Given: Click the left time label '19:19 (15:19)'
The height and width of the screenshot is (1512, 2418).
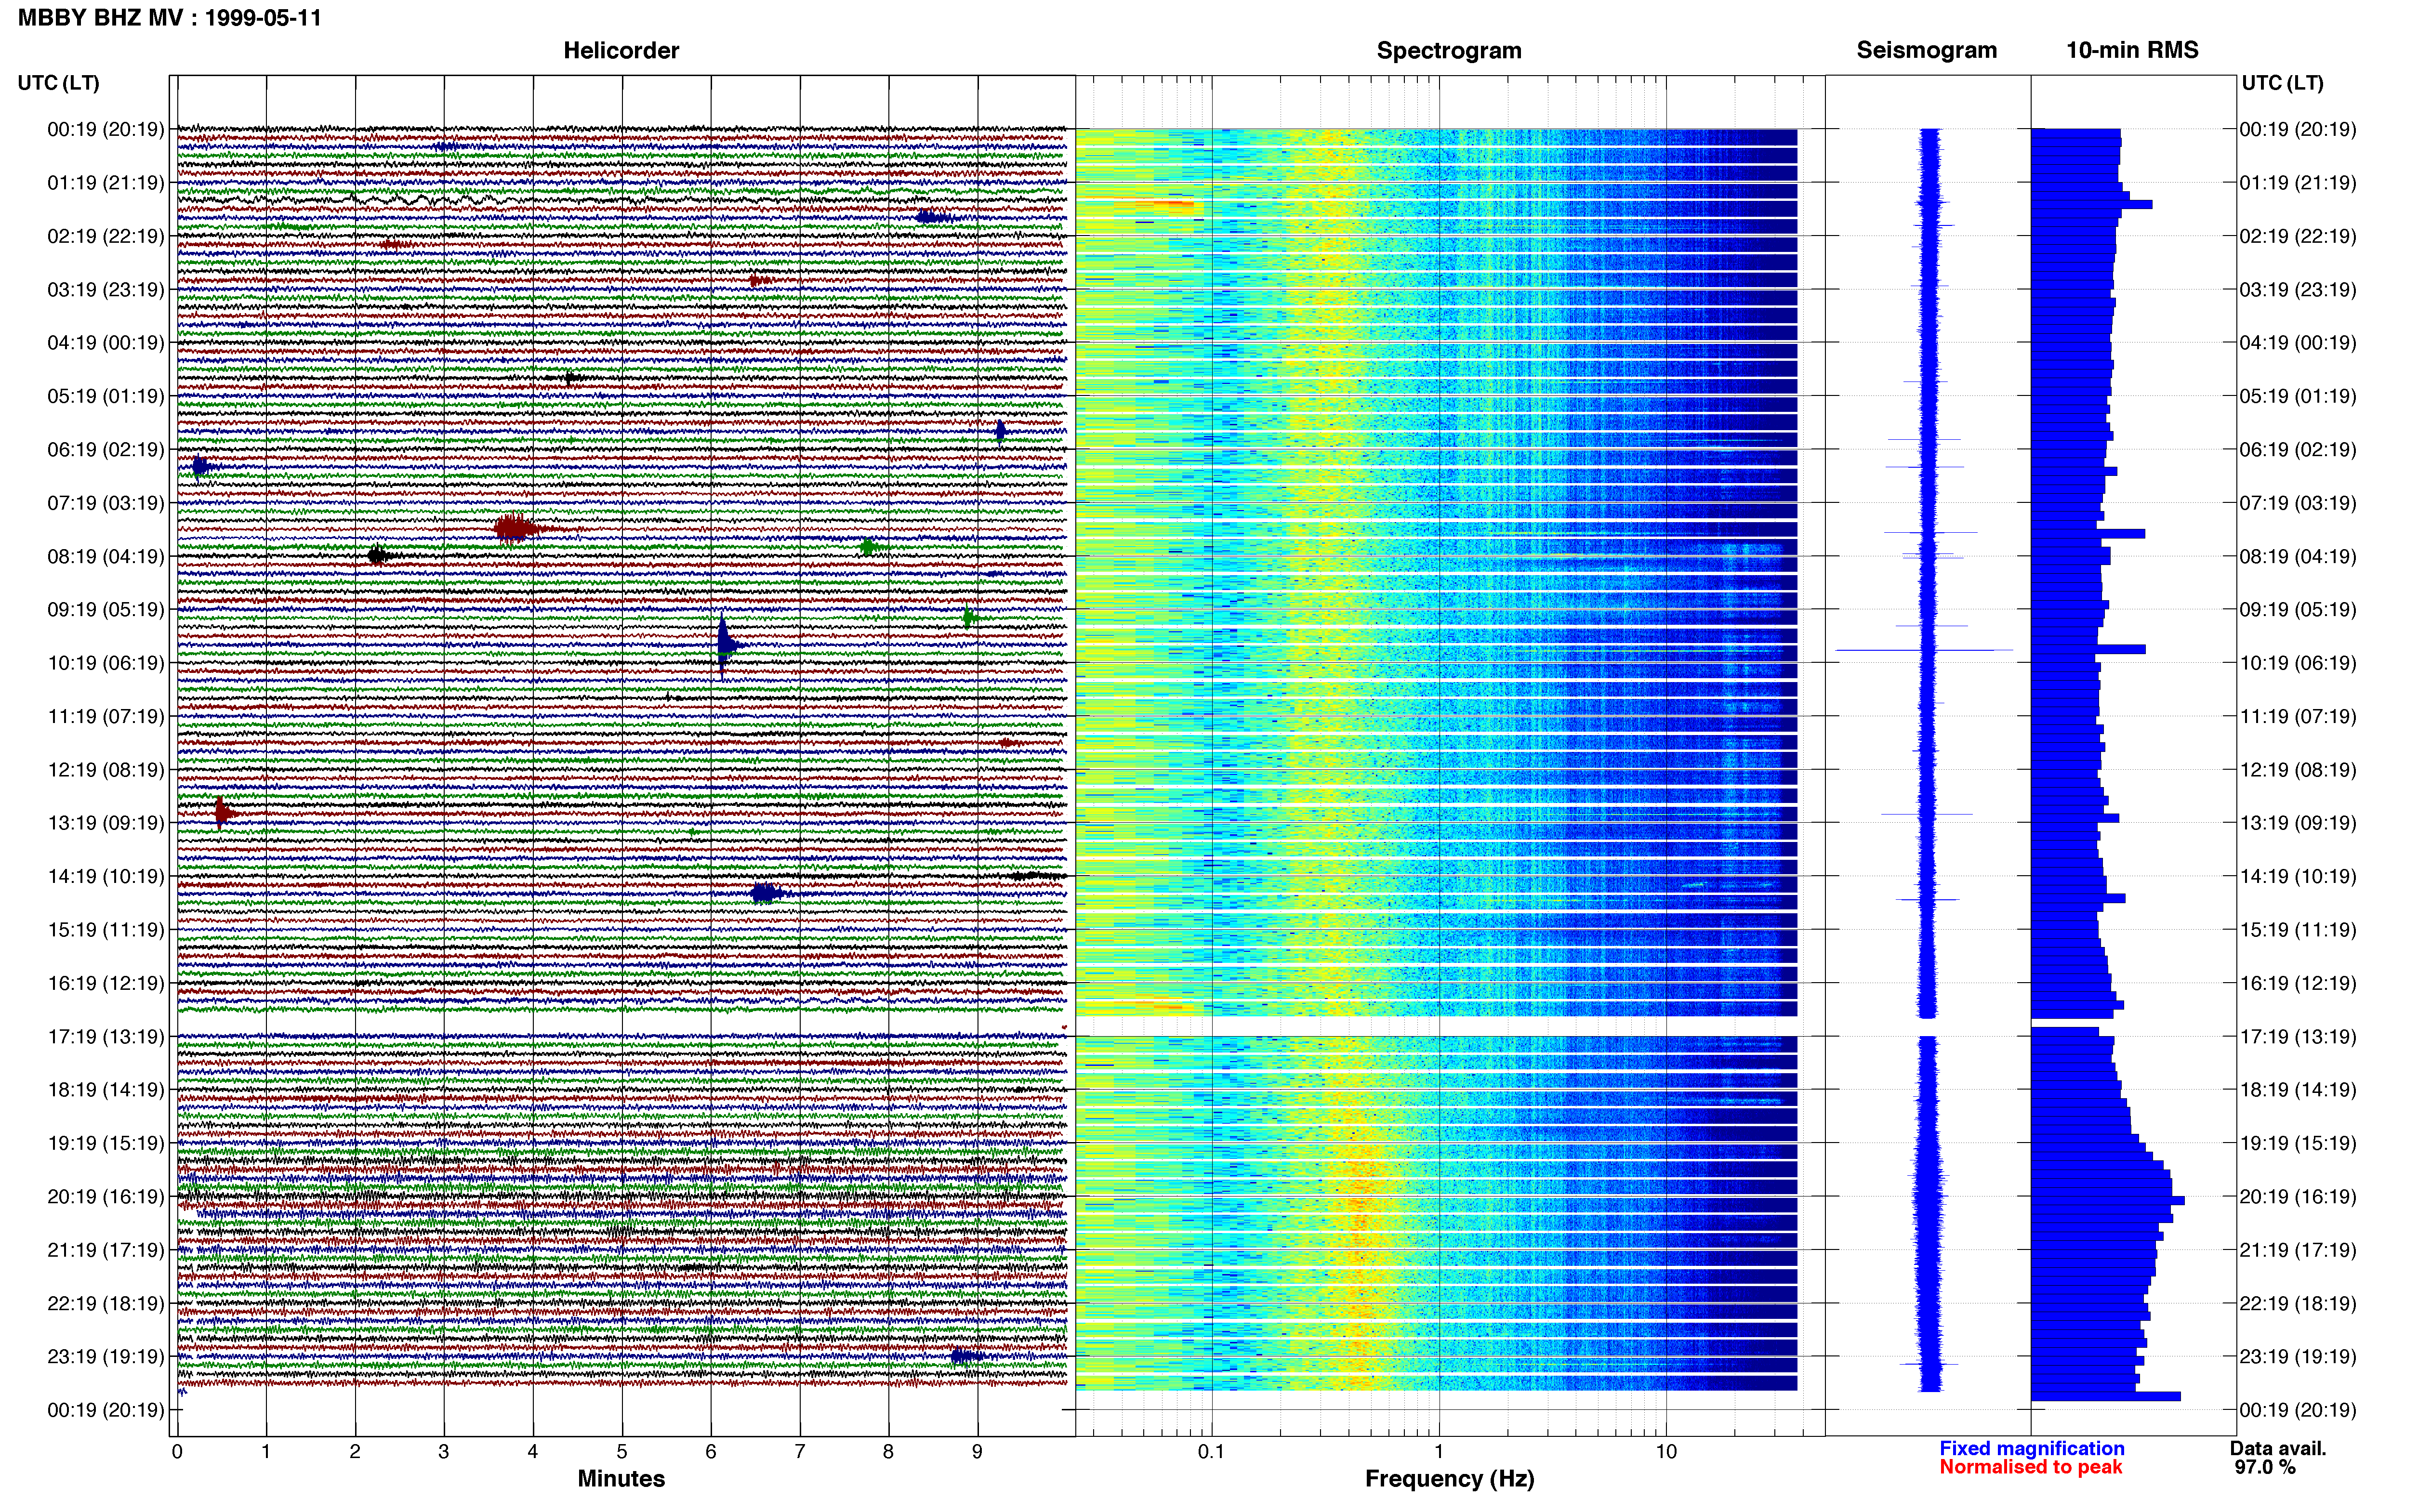Looking at the screenshot, I should click(x=106, y=1143).
